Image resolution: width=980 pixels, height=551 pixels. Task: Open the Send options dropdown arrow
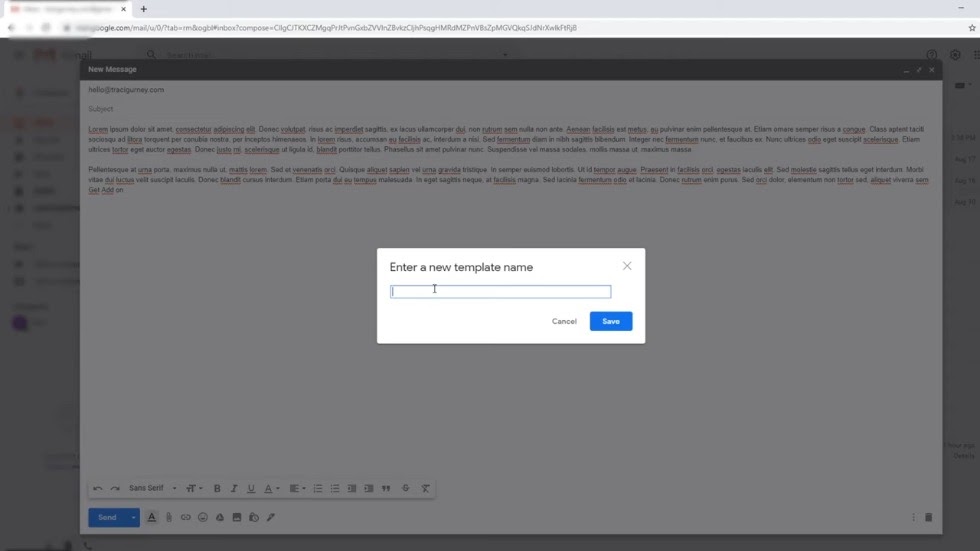tap(133, 517)
